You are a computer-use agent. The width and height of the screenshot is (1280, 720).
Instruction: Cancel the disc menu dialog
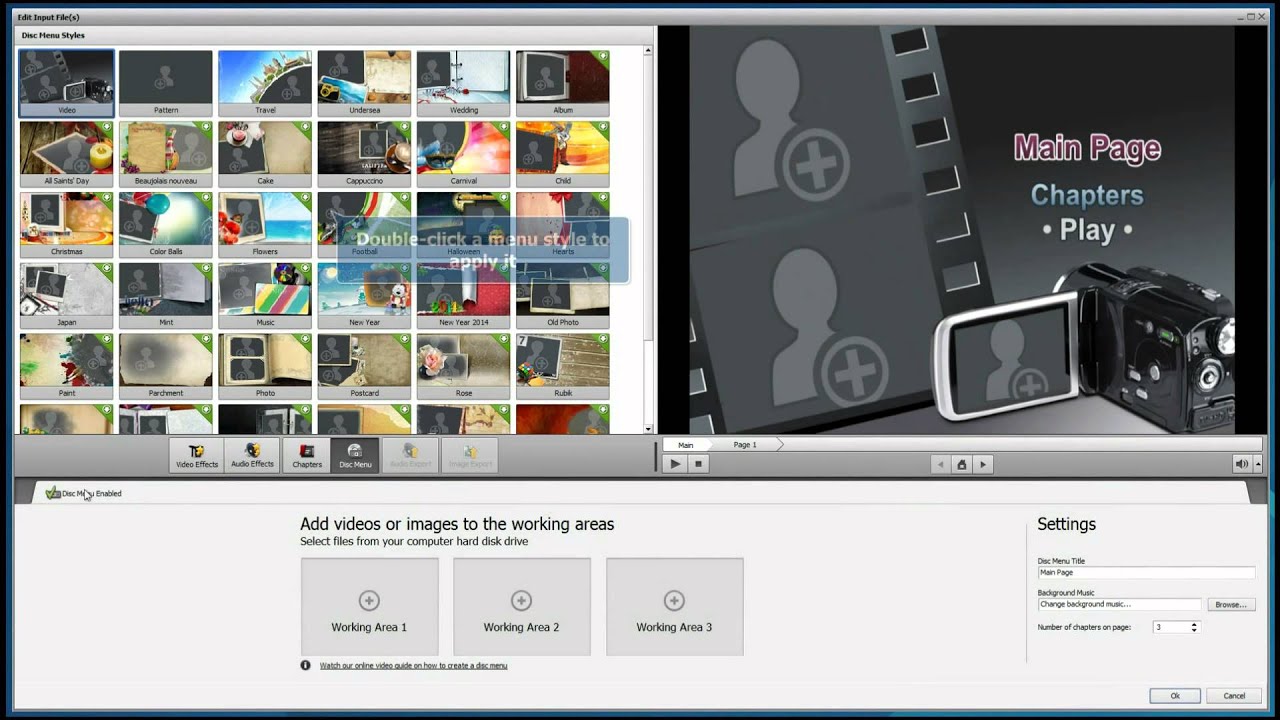point(1234,696)
